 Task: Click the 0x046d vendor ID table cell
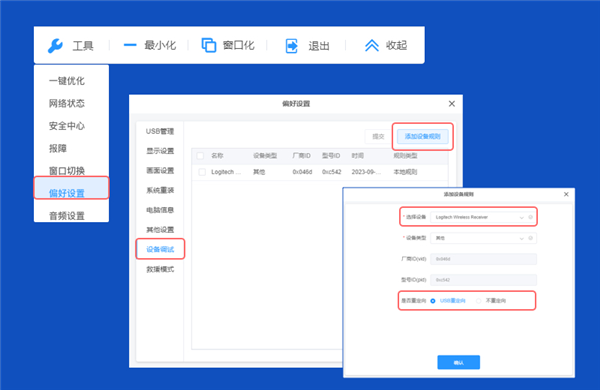pos(302,172)
